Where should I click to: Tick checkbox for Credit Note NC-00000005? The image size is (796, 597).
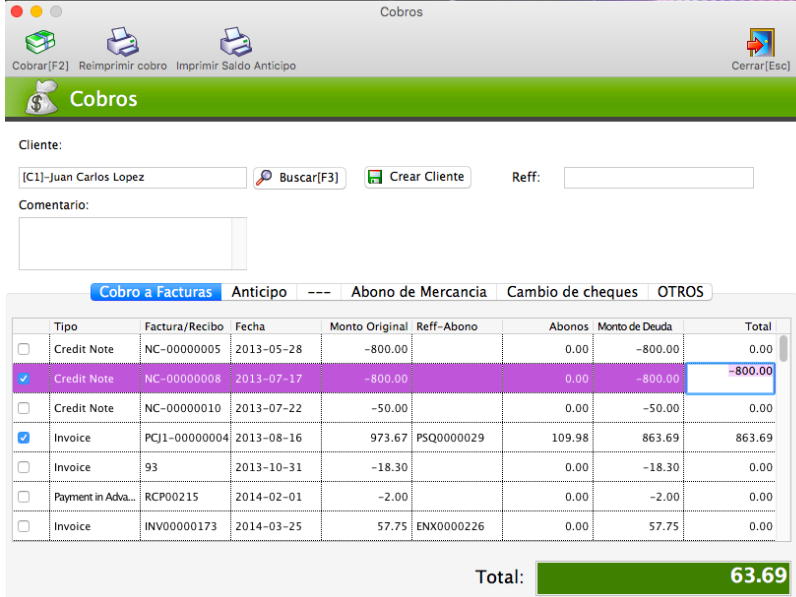point(23,349)
